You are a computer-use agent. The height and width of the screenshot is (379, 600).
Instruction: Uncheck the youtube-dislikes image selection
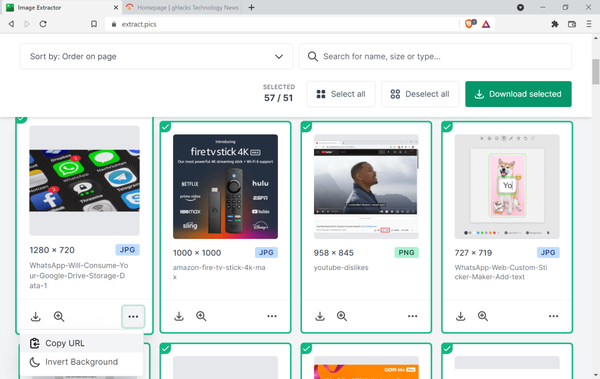point(306,126)
